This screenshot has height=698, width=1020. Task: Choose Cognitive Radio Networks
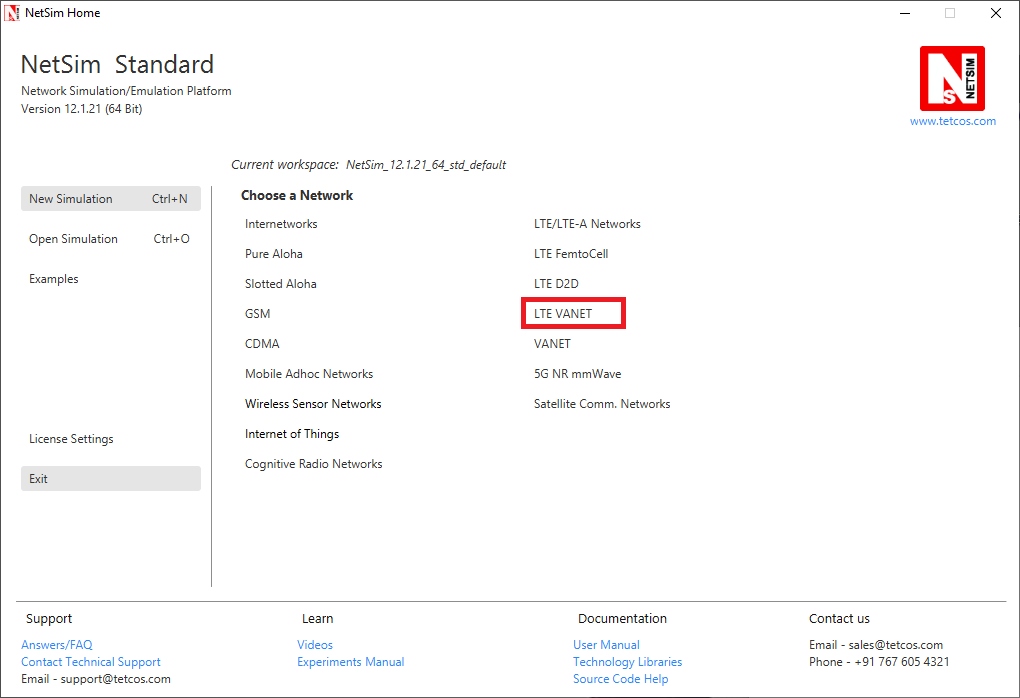314,464
